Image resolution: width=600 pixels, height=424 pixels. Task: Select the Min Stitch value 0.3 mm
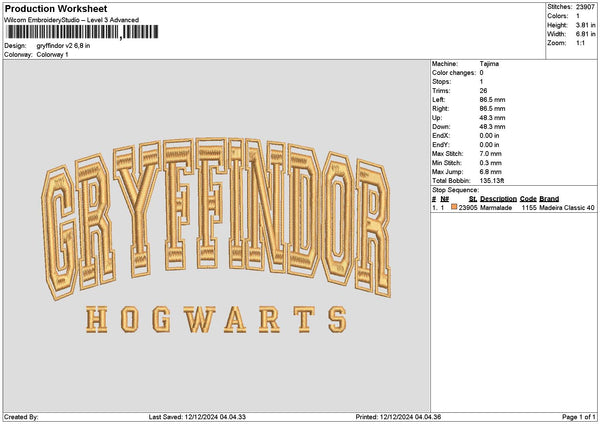[x=491, y=163]
